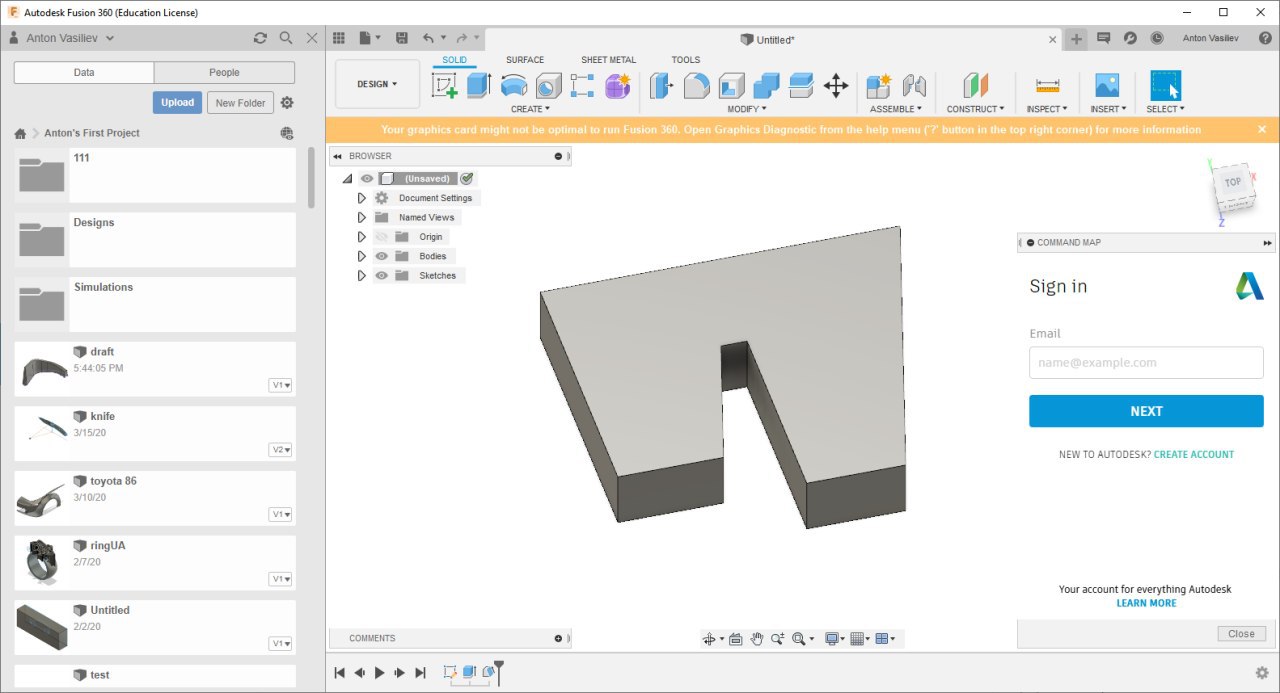
Task: Select the Rectangular Pattern tool
Action: [582, 85]
